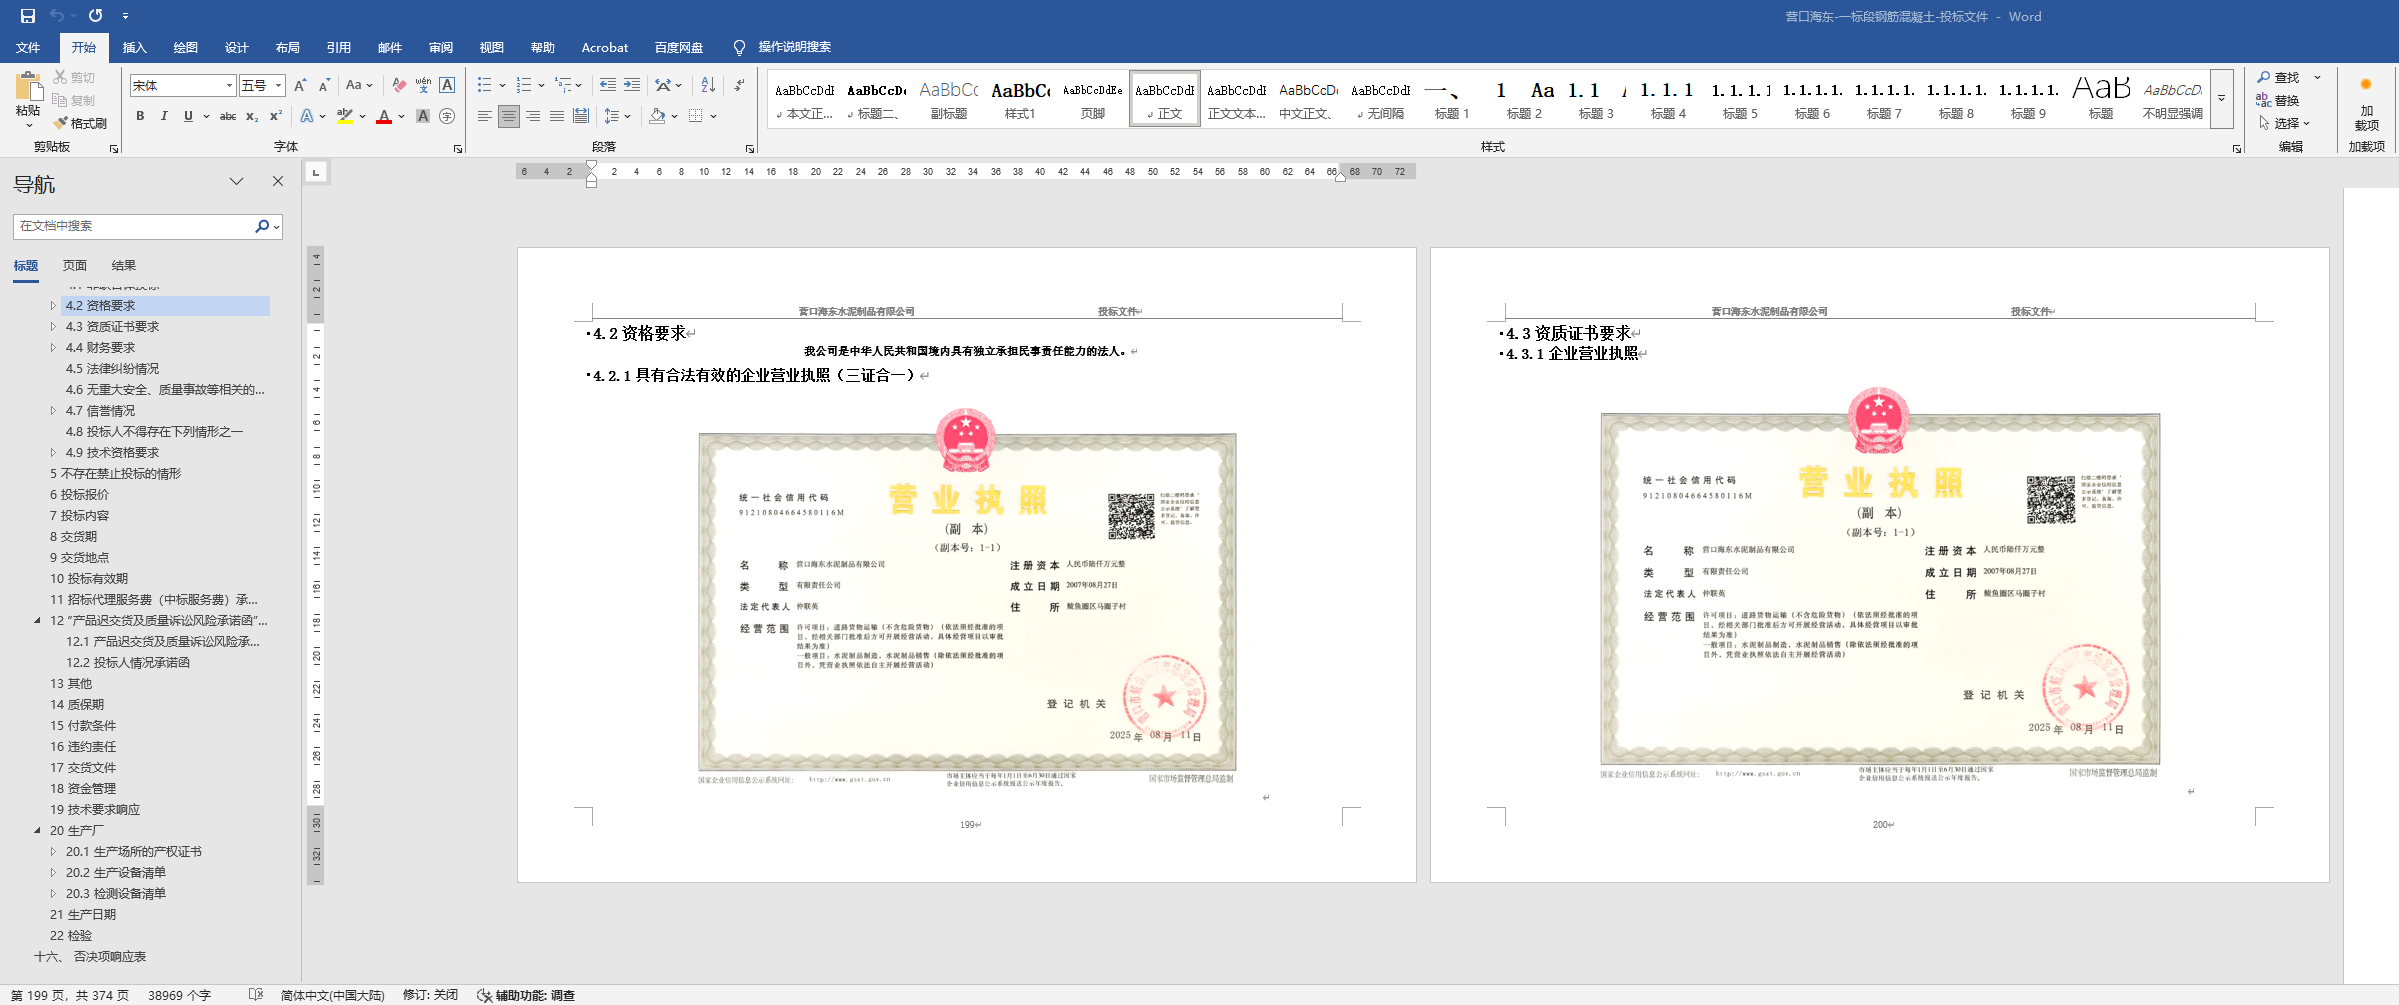Toggle italic formatting
Screen dimensions: 2399x1005
164,116
